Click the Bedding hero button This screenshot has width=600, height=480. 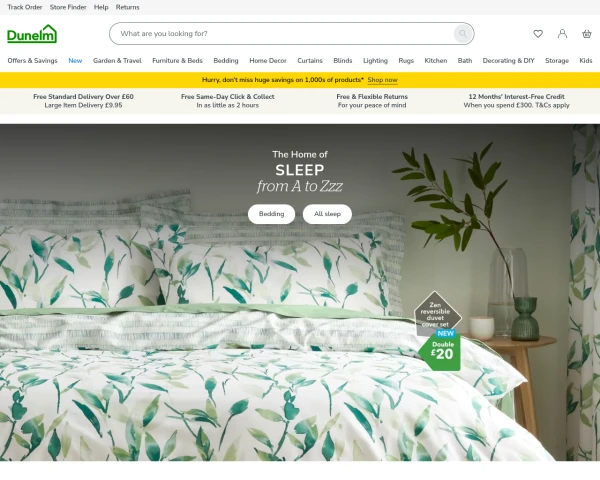pos(271,214)
